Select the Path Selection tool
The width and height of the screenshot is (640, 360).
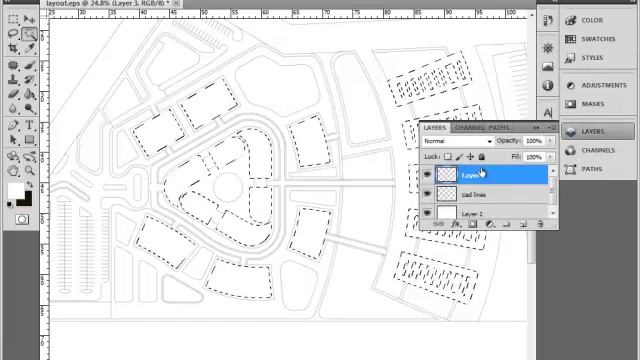[13, 140]
